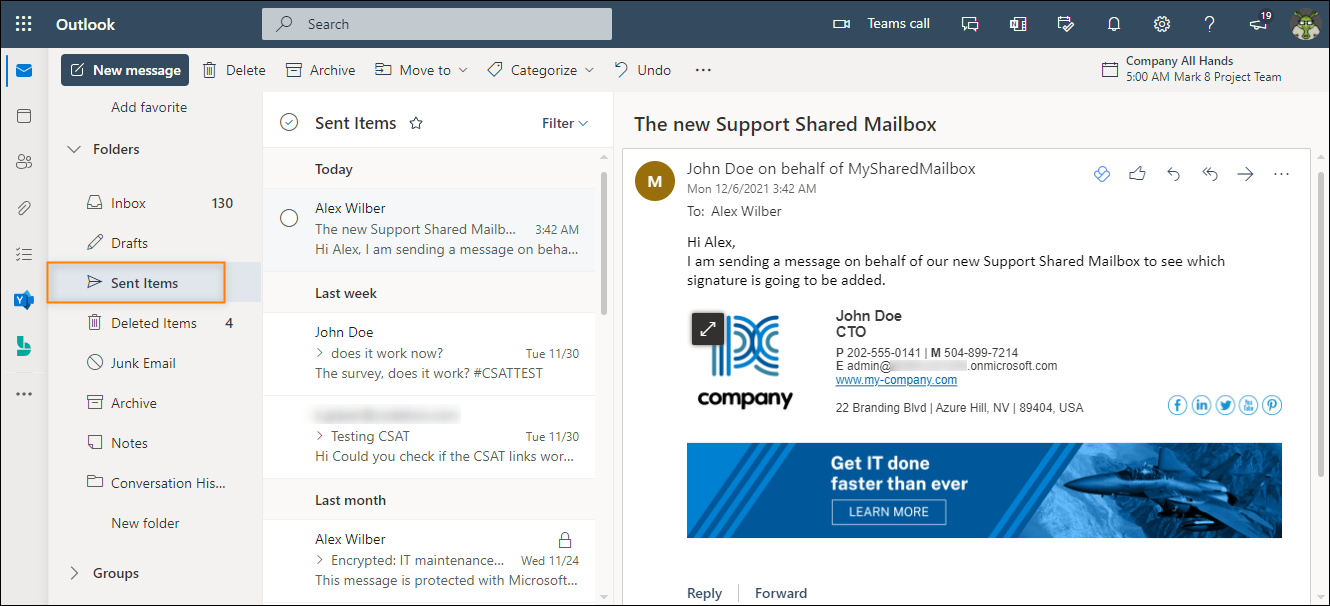
Task: Click sender avatar M
Action: click(655, 181)
